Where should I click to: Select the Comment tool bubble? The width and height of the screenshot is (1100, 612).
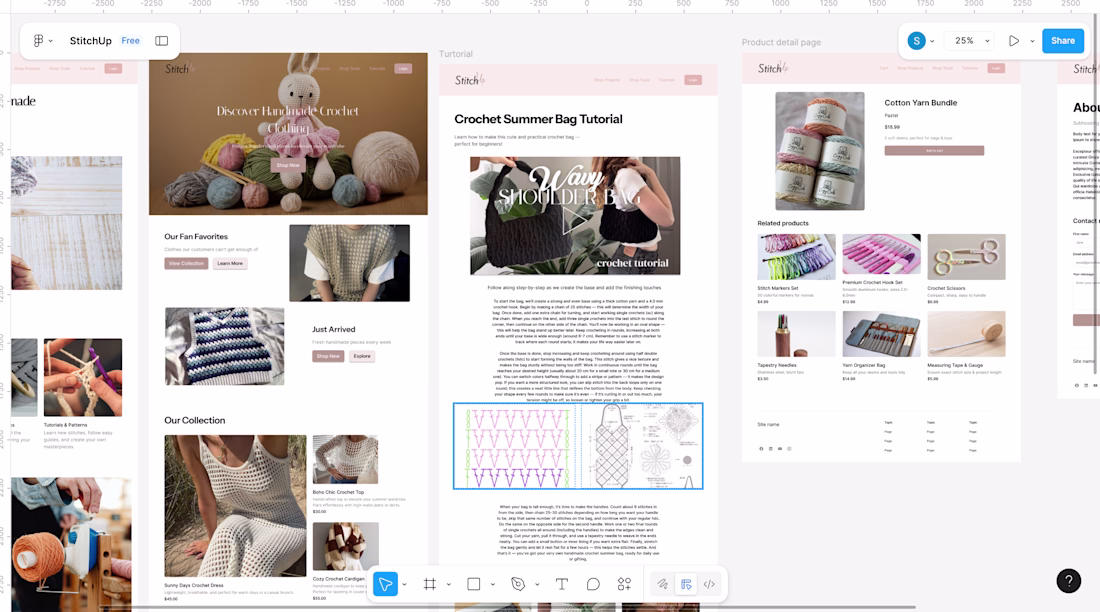[x=593, y=584]
